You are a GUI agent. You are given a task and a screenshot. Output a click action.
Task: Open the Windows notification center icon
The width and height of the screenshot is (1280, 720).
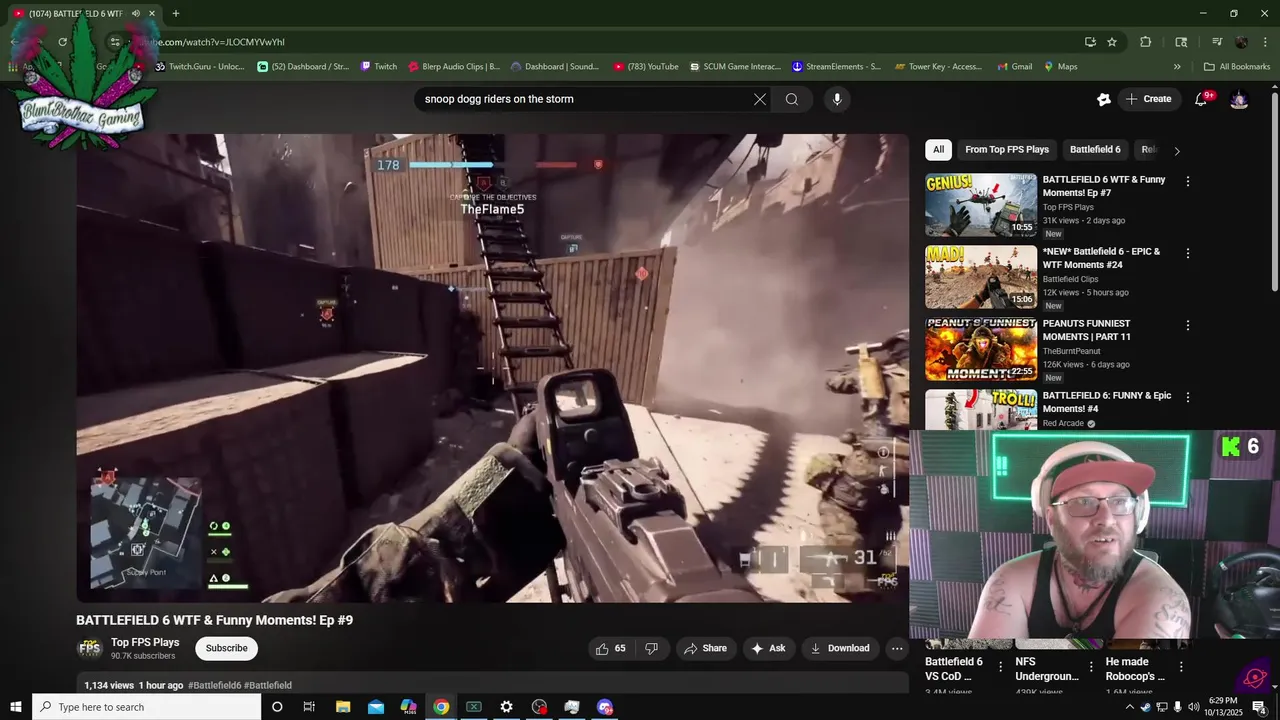click(x=1260, y=707)
